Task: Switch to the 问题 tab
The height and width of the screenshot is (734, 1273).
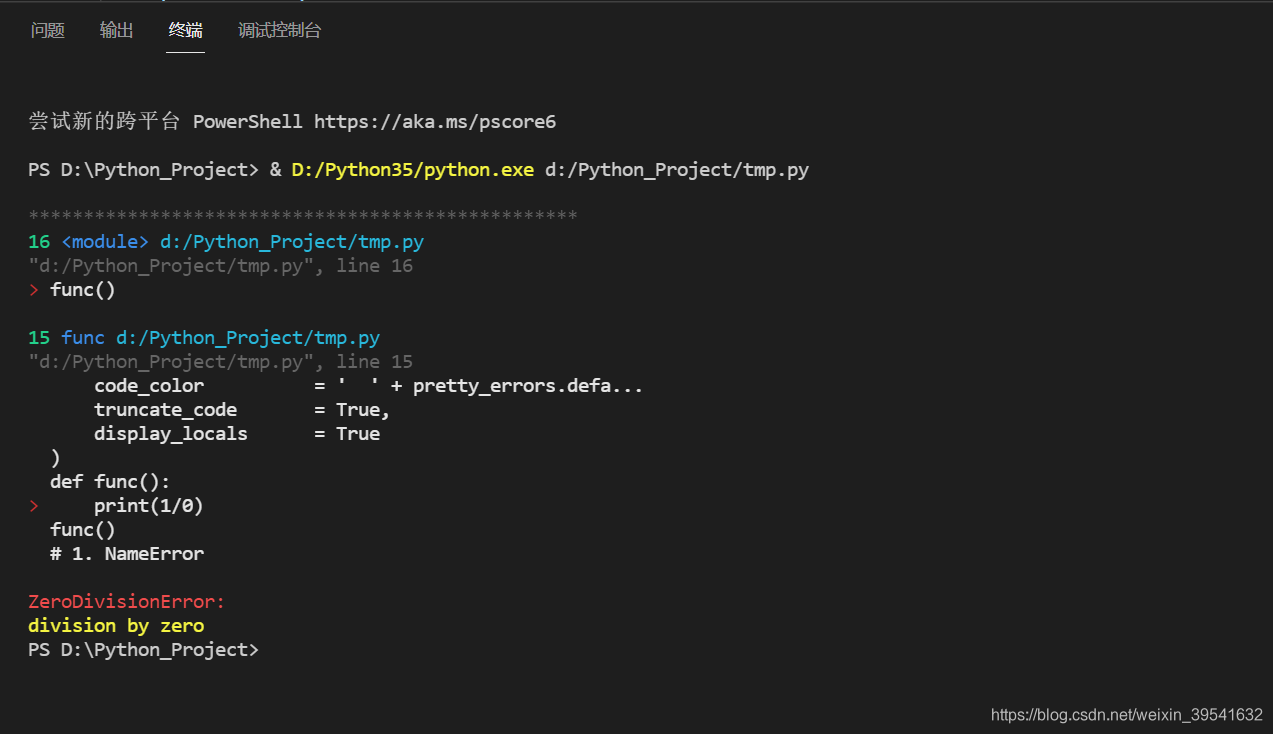Action: (x=48, y=31)
